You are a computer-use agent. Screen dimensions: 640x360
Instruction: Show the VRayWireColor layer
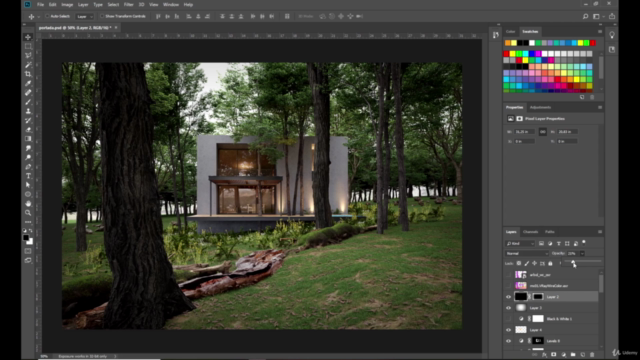pos(509,286)
